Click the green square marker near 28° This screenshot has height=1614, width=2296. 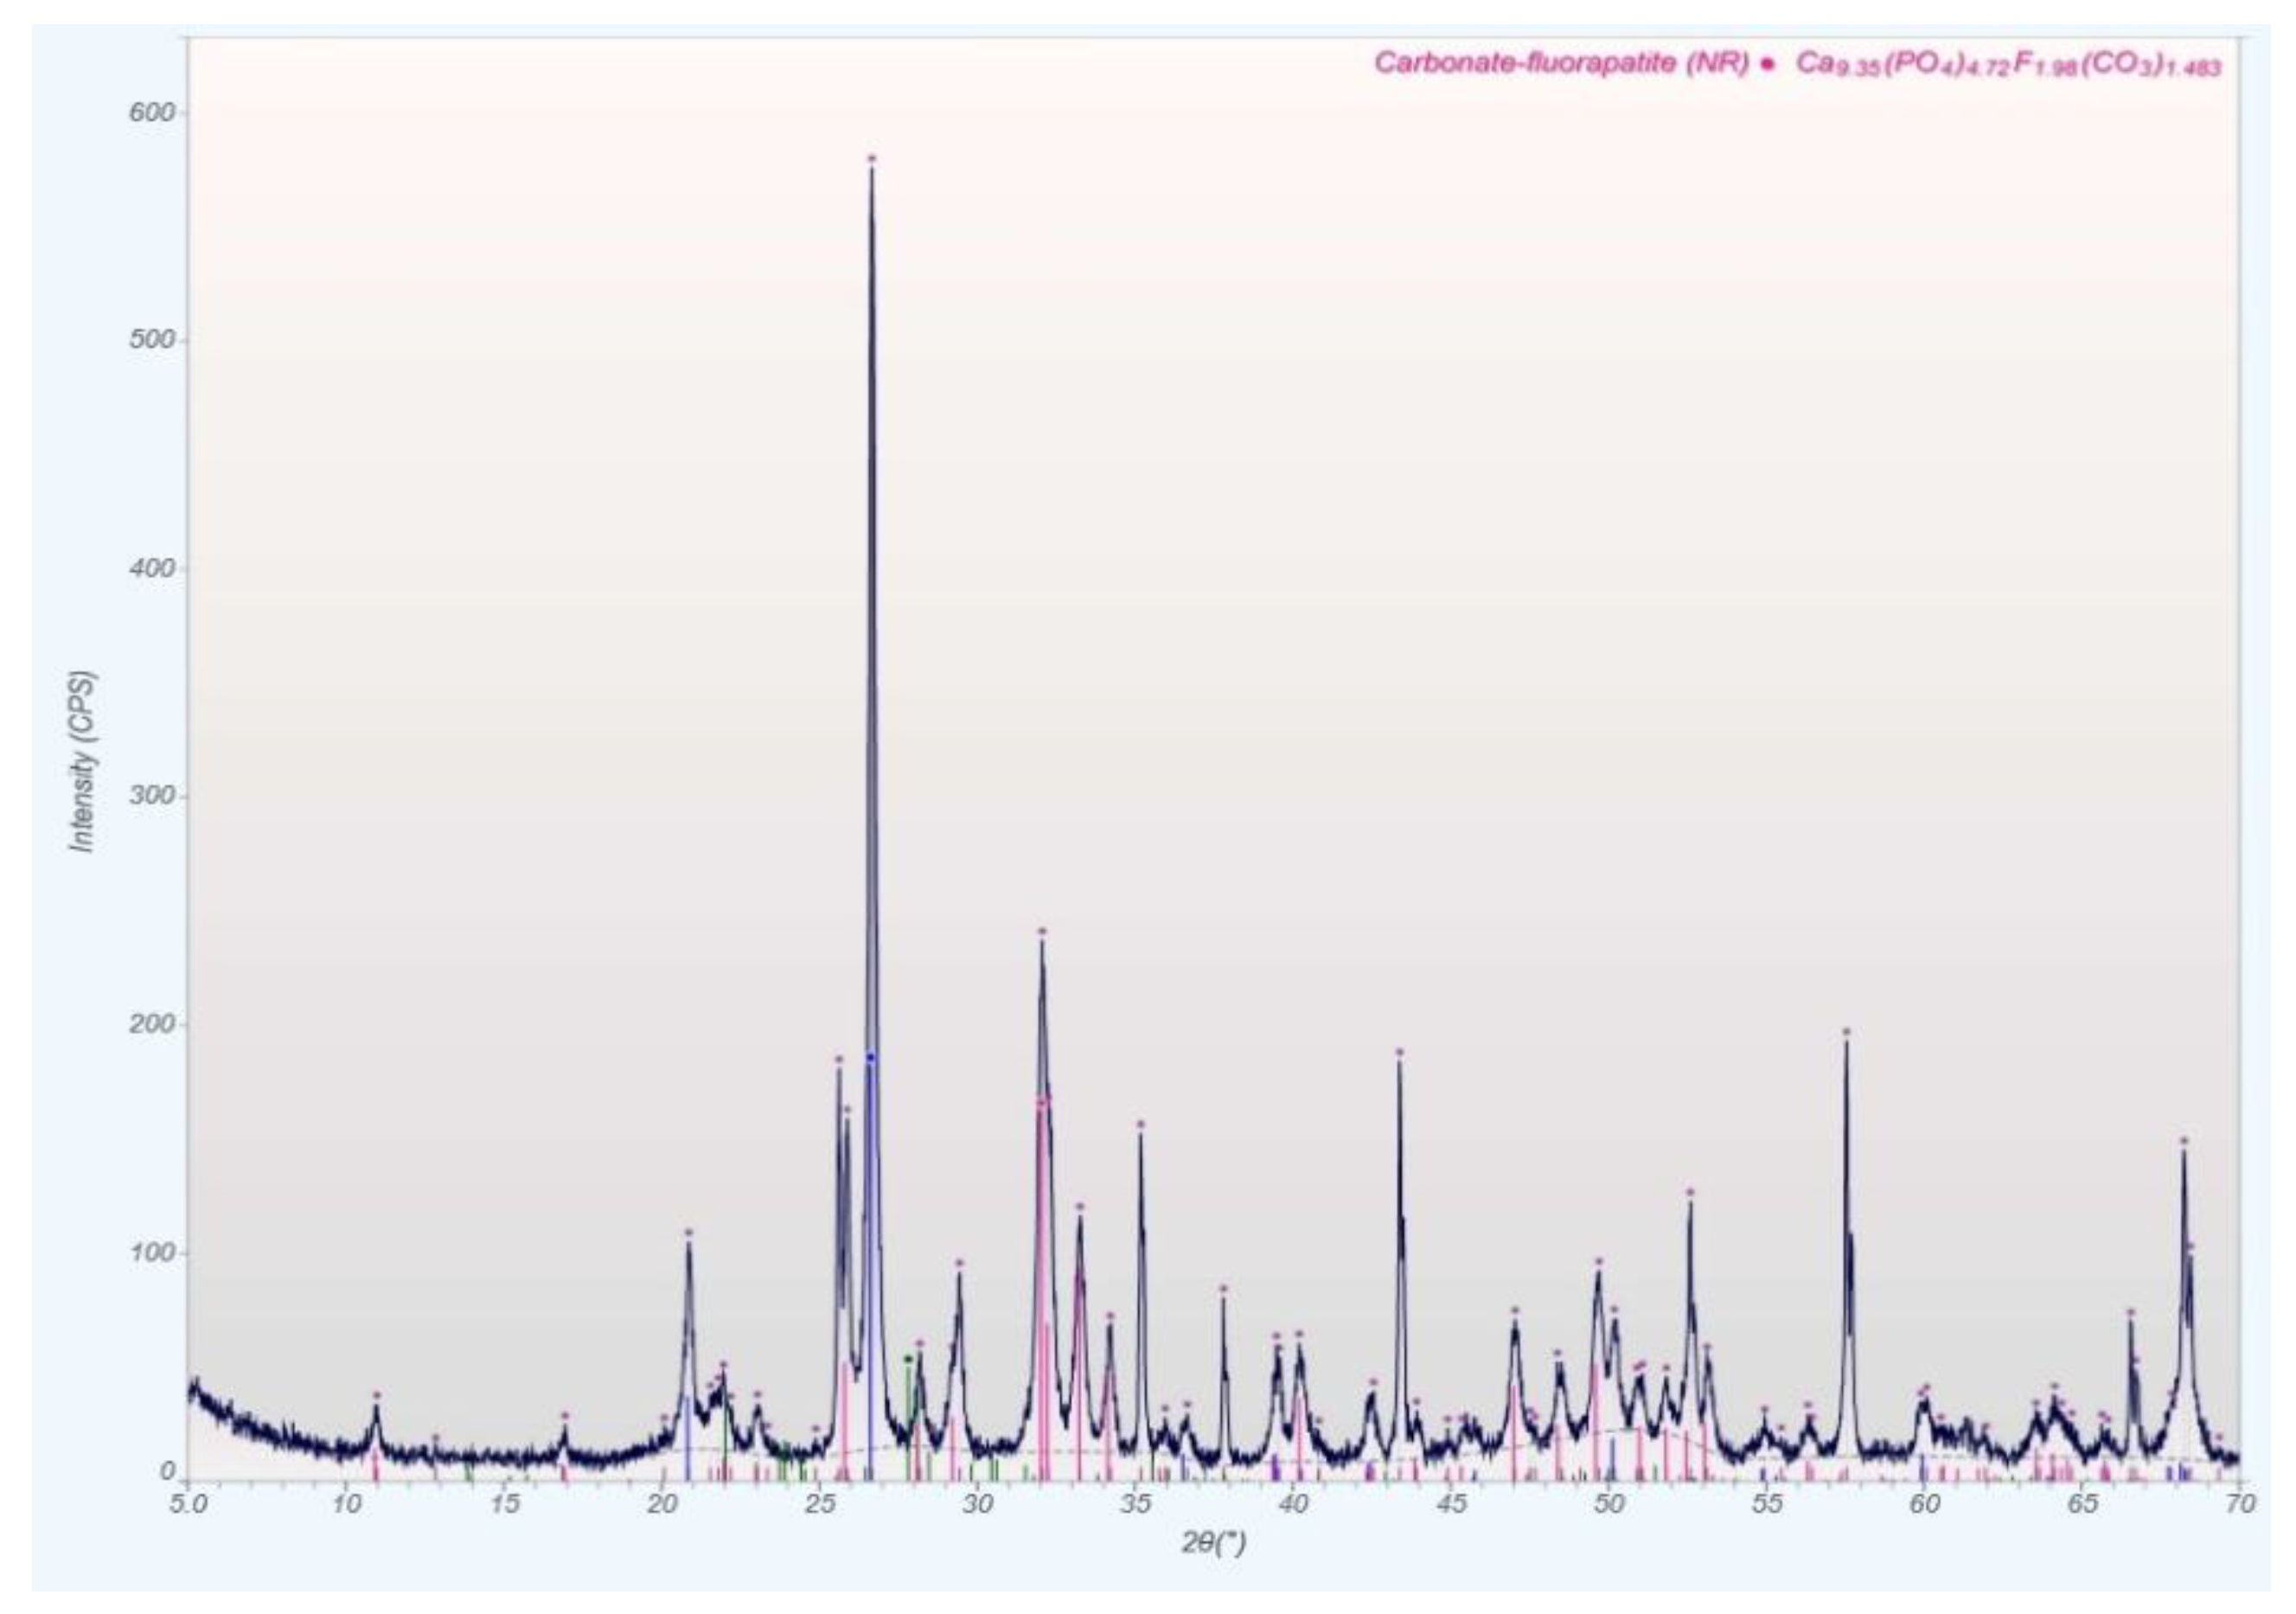(x=908, y=1359)
